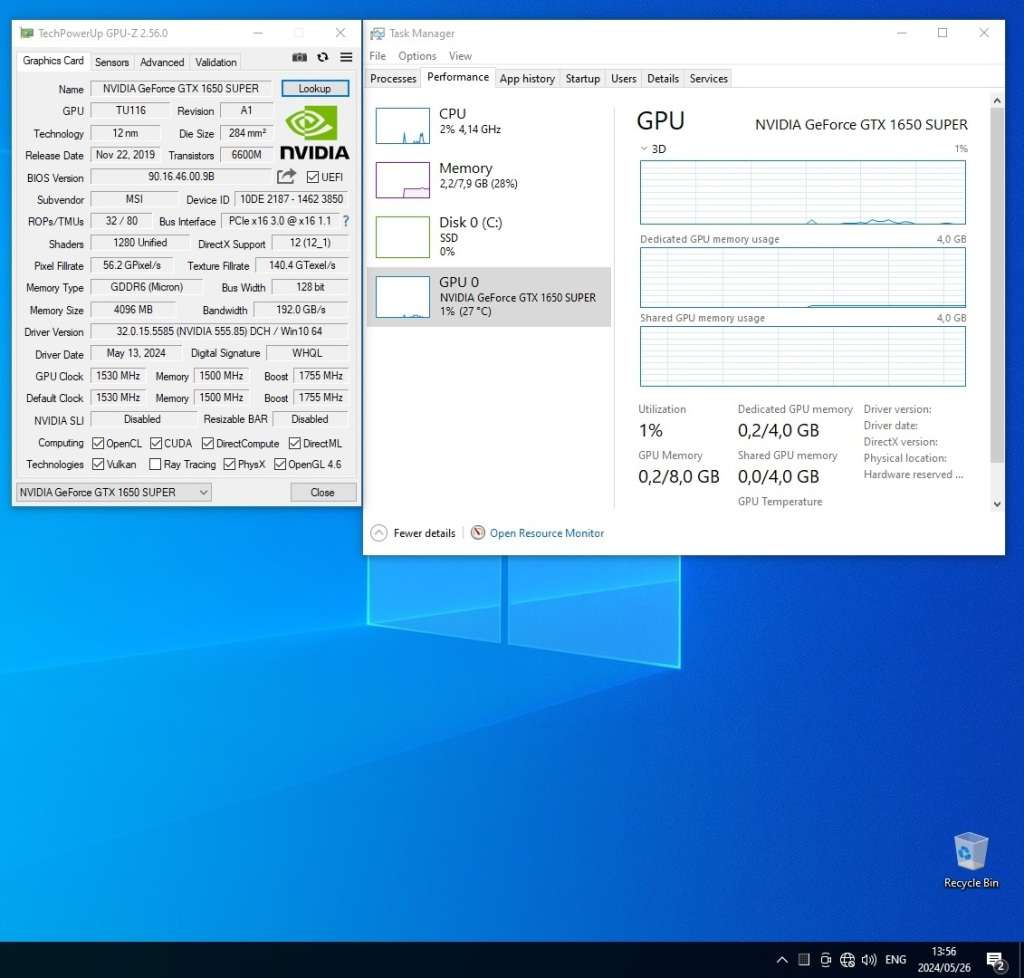
Task: Click the Open Resource Monitor link
Action: (546, 533)
